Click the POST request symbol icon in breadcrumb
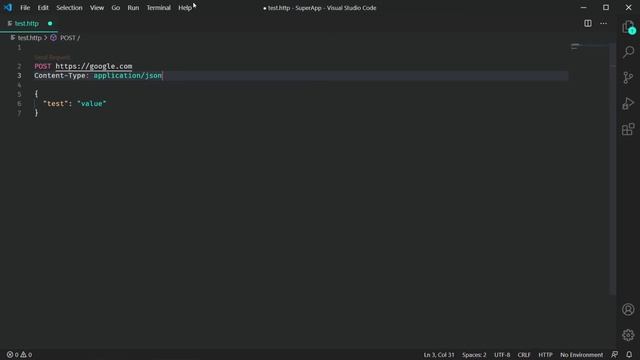The height and width of the screenshot is (360, 640). 53,38
